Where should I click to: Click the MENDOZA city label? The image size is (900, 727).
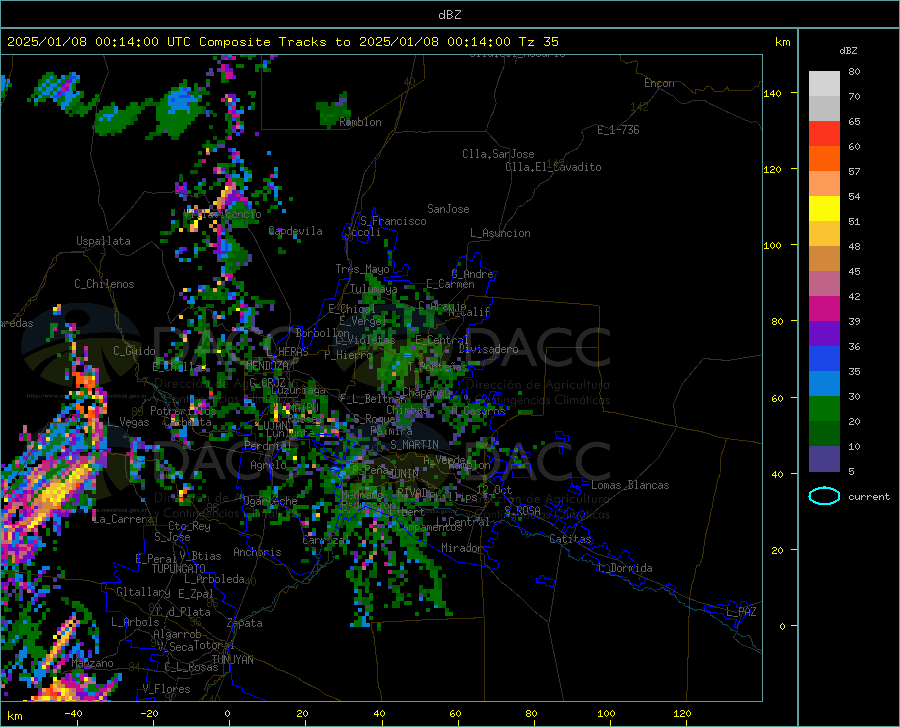[x=267, y=366]
